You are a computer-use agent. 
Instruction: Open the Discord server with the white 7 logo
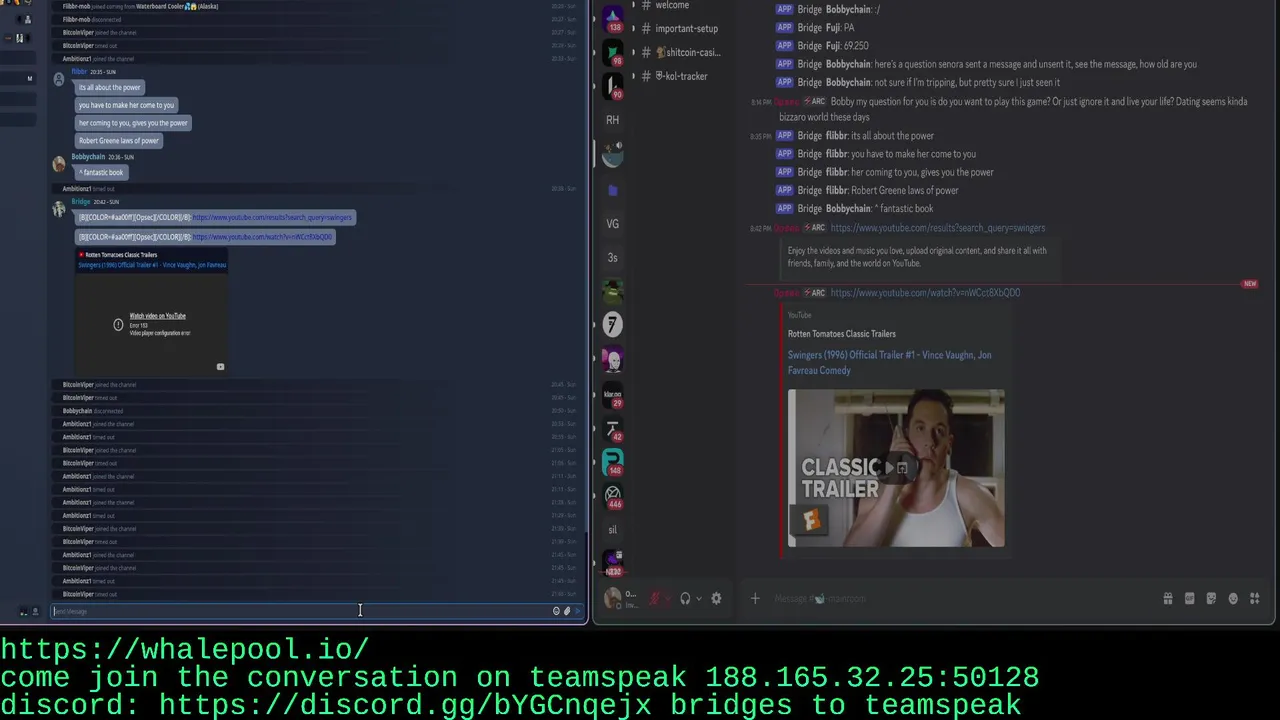pyautogui.click(x=613, y=324)
